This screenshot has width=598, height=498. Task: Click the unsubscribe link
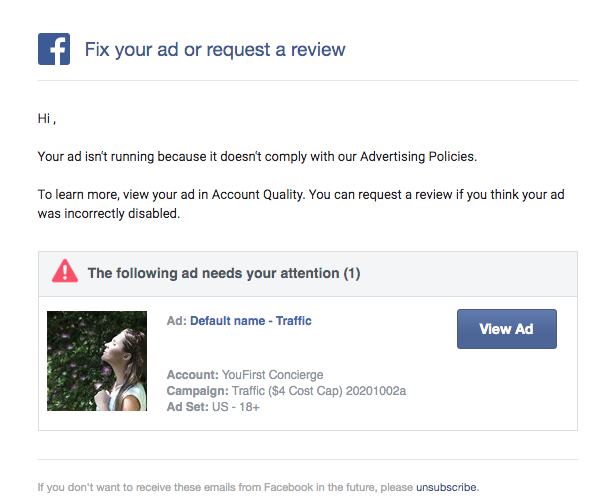(x=446, y=487)
